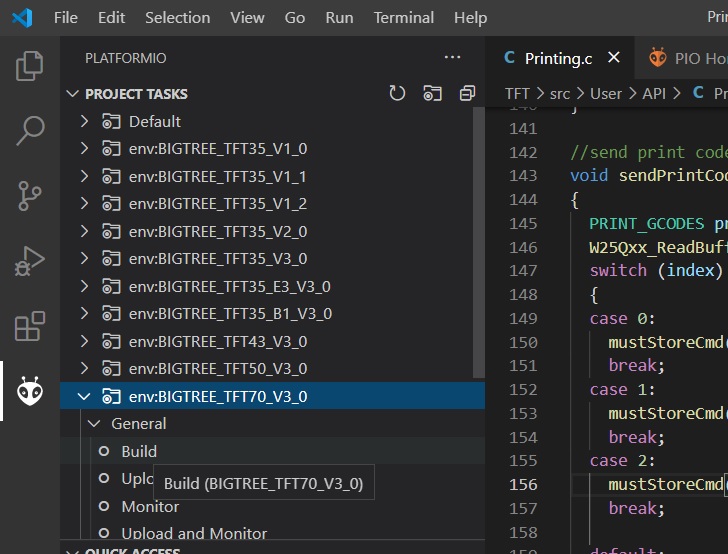This screenshot has height=554, width=728.
Task: Run the Upload and Monitor task
Action: coord(194,533)
